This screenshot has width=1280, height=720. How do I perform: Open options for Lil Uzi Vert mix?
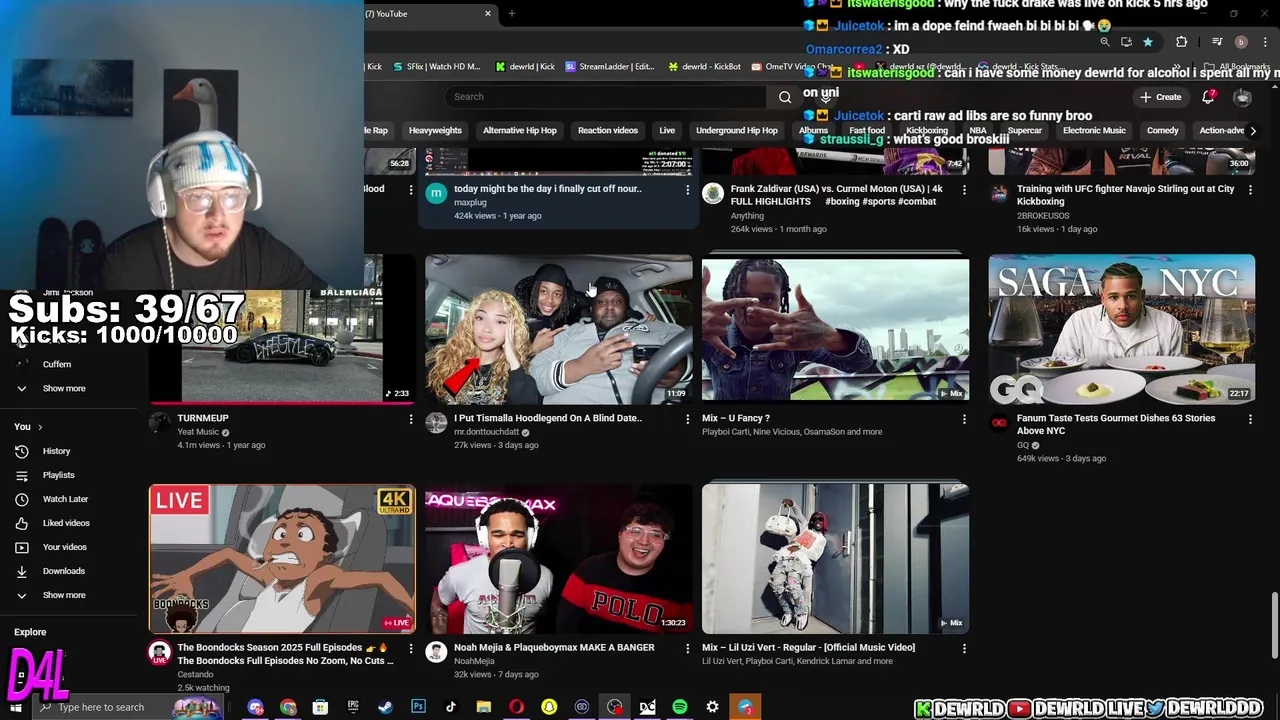tap(964, 648)
